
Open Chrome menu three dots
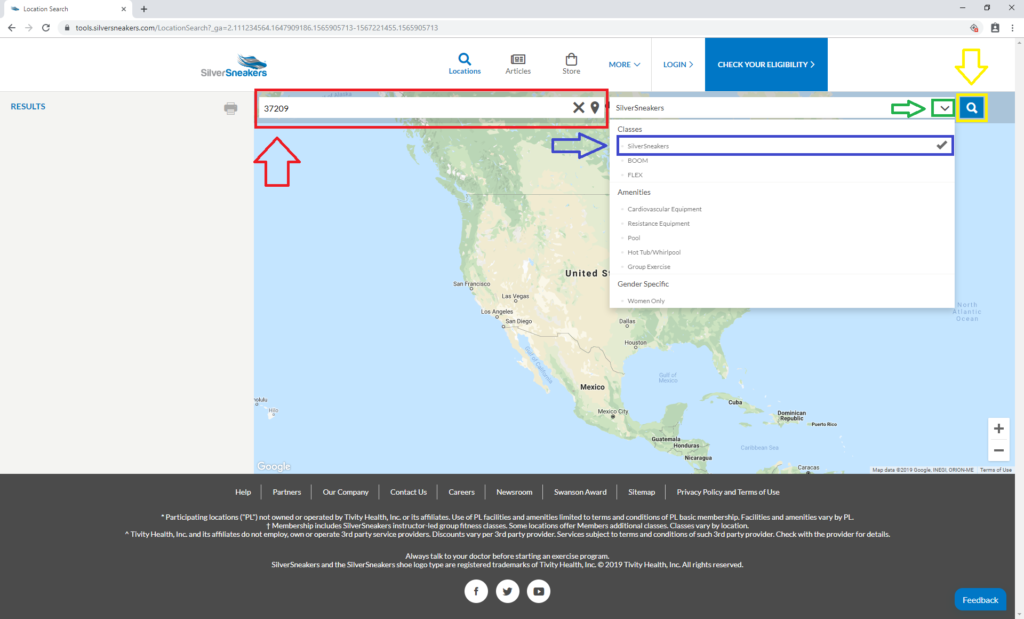(x=1012, y=28)
